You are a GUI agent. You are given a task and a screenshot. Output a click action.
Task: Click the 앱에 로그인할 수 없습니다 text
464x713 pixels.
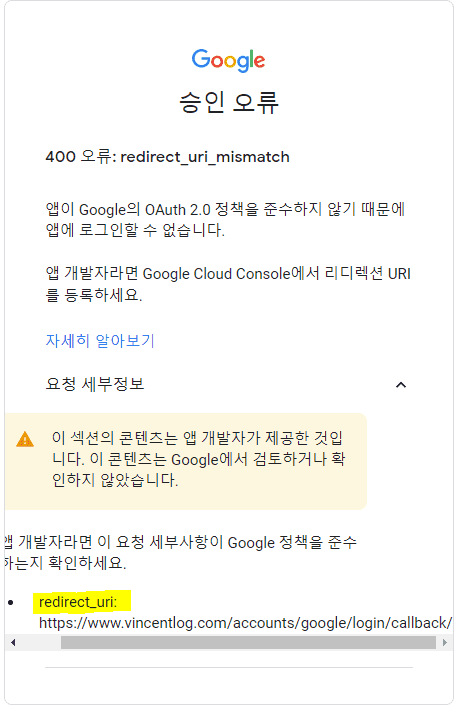pos(135,230)
